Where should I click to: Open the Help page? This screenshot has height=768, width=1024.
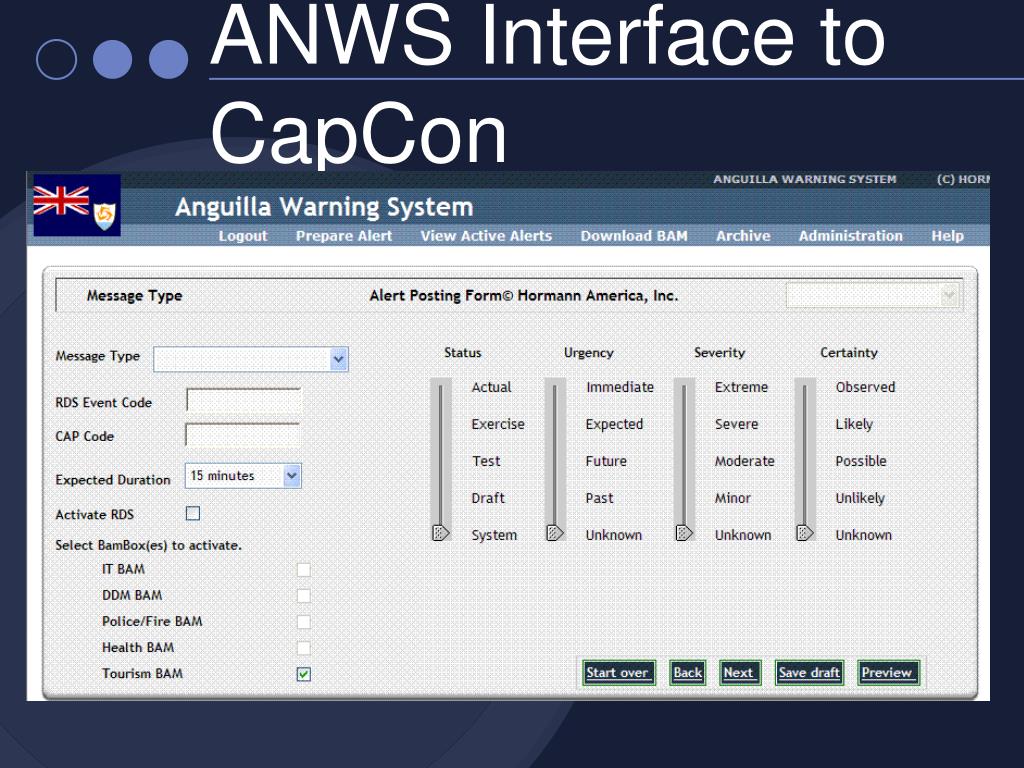click(948, 236)
